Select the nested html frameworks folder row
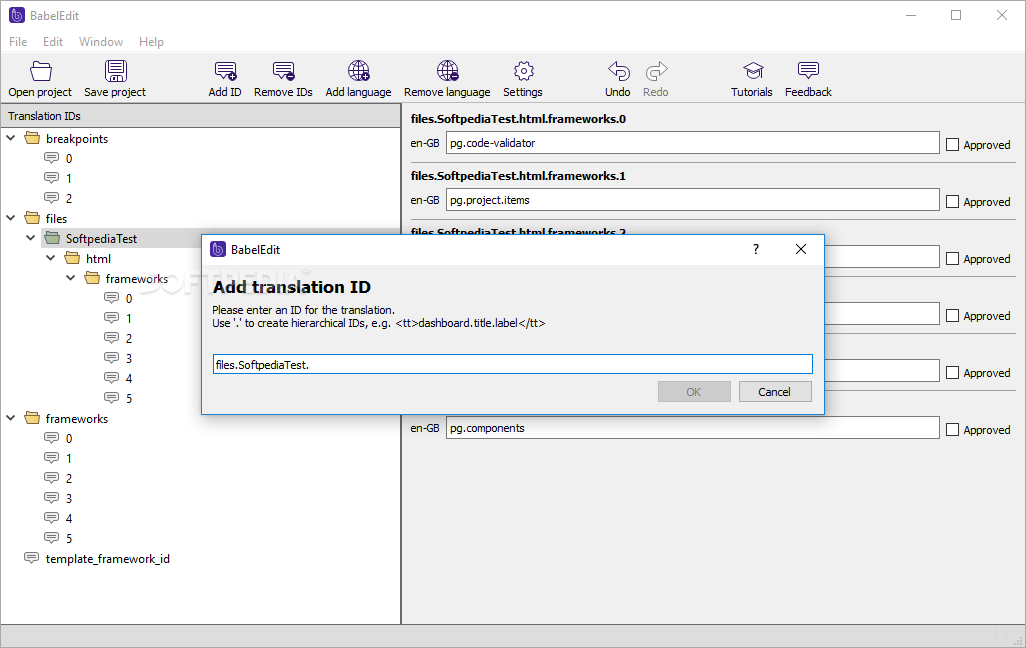Image resolution: width=1026 pixels, height=648 pixels. click(136, 279)
